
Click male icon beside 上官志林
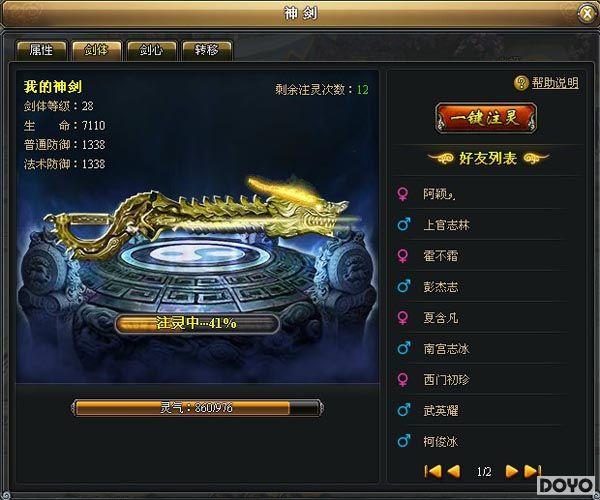pyautogui.click(x=404, y=225)
